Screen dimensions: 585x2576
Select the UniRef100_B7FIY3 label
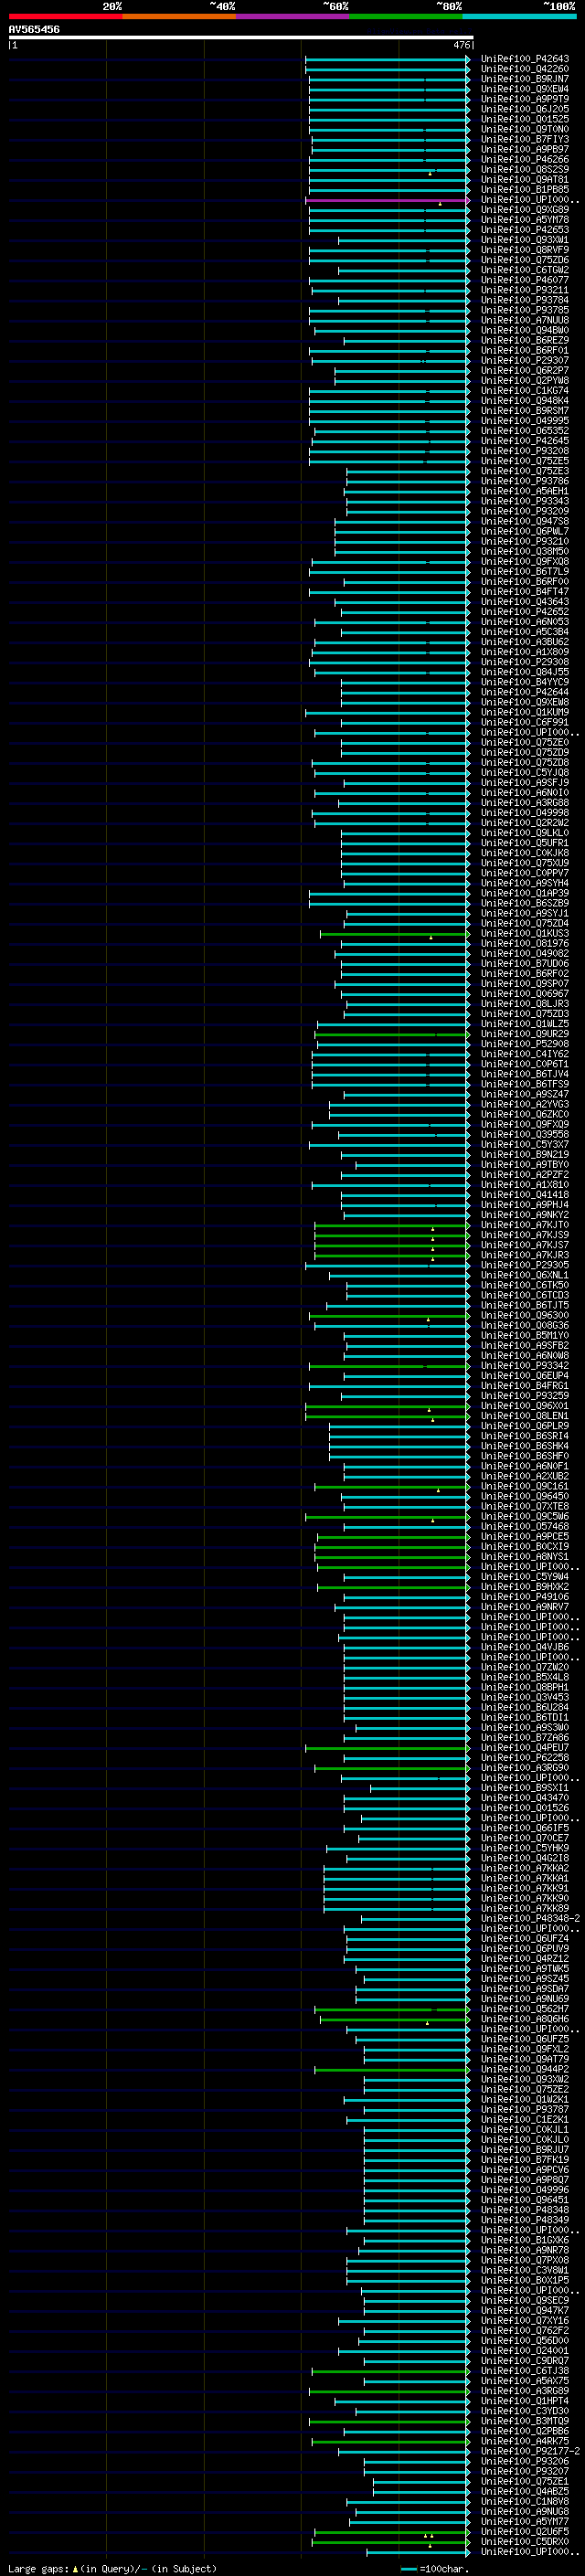coord(525,139)
